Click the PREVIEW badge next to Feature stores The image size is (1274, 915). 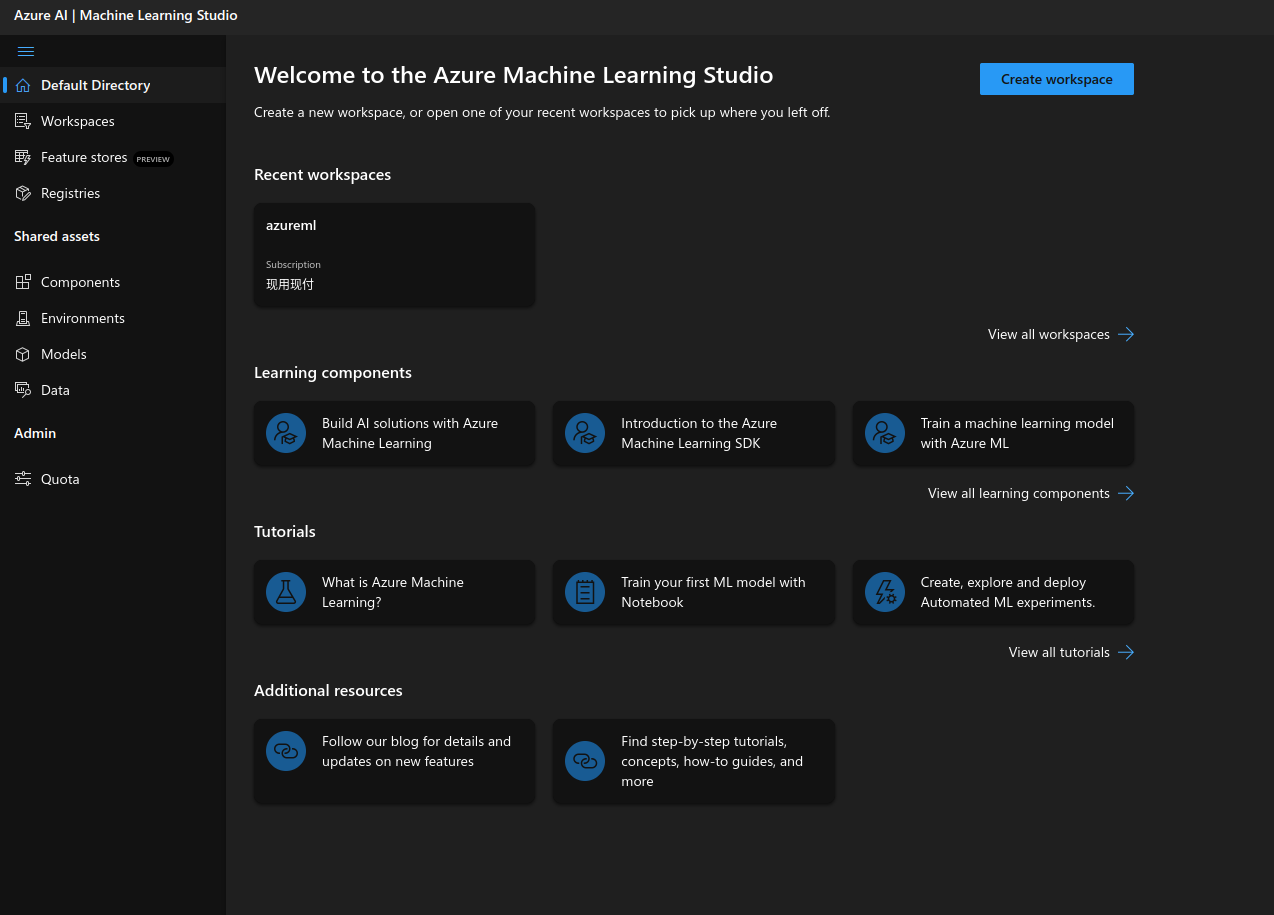coord(153,159)
